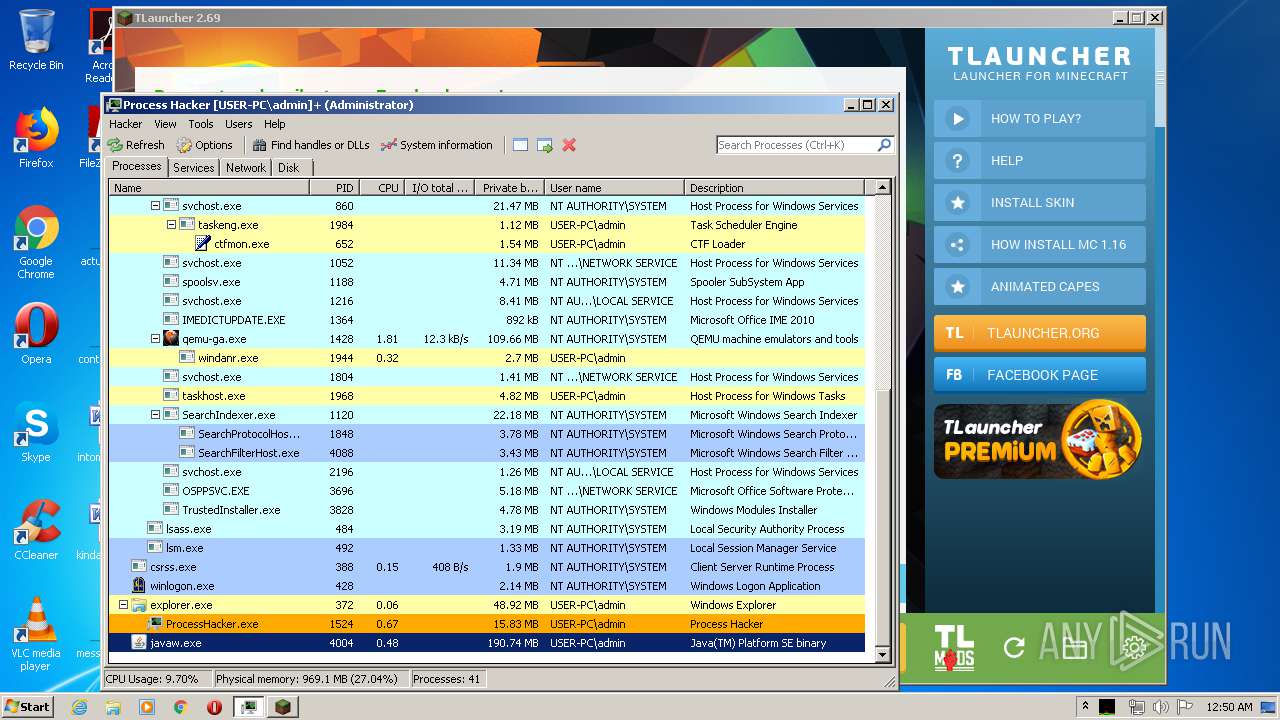Open the Tools menu

[x=201, y=124]
